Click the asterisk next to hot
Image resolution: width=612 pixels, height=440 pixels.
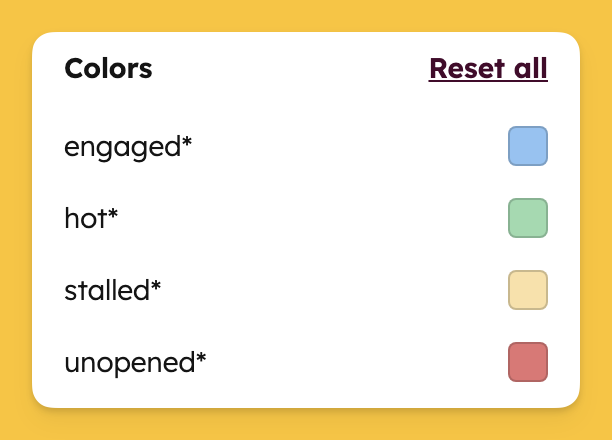[x=112, y=212]
